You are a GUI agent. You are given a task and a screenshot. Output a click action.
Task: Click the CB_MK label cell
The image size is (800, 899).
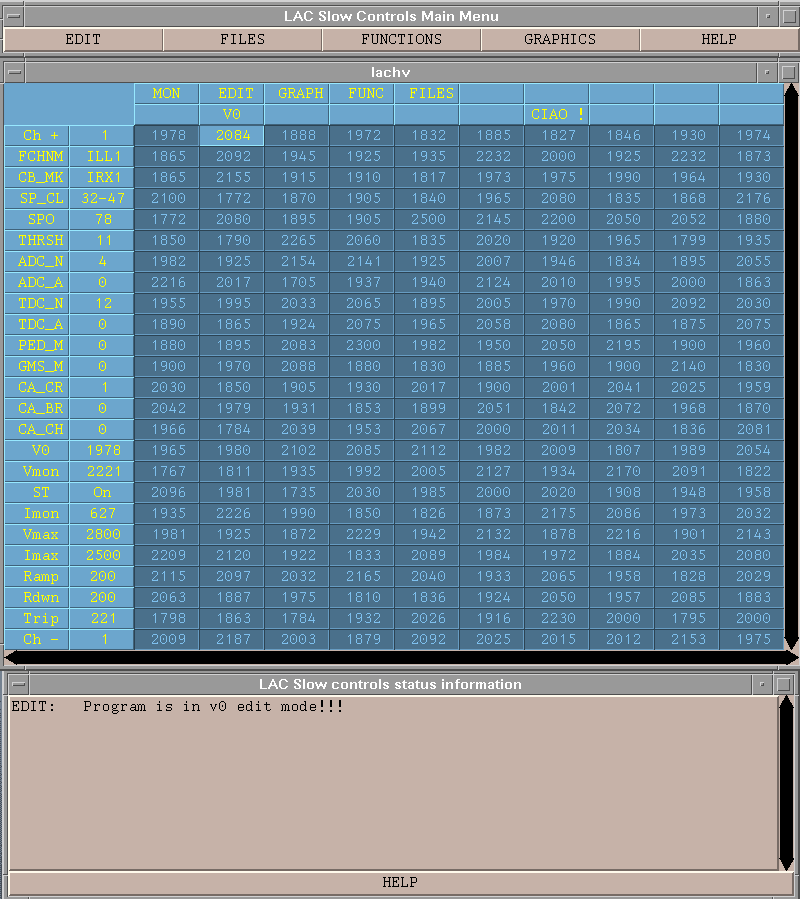click(37, 178)
